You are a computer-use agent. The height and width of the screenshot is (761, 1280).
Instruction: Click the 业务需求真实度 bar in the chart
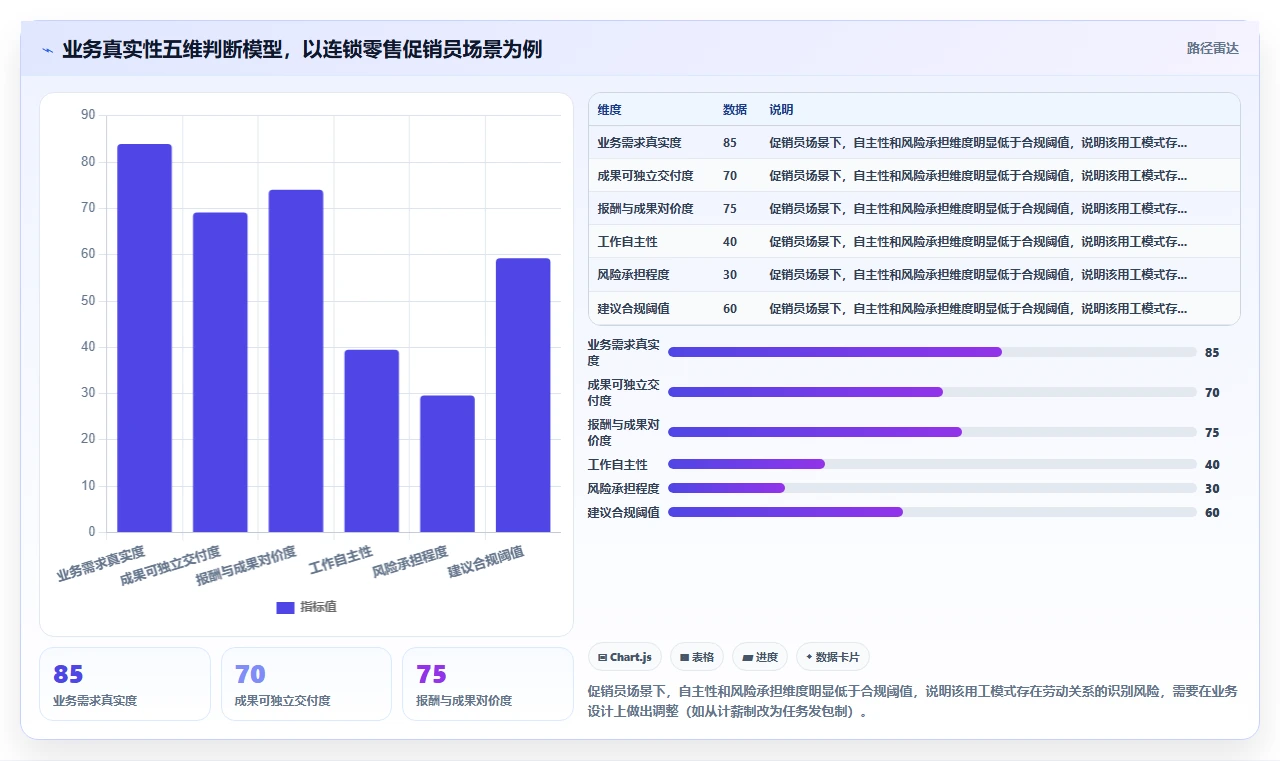coord(145,338)
